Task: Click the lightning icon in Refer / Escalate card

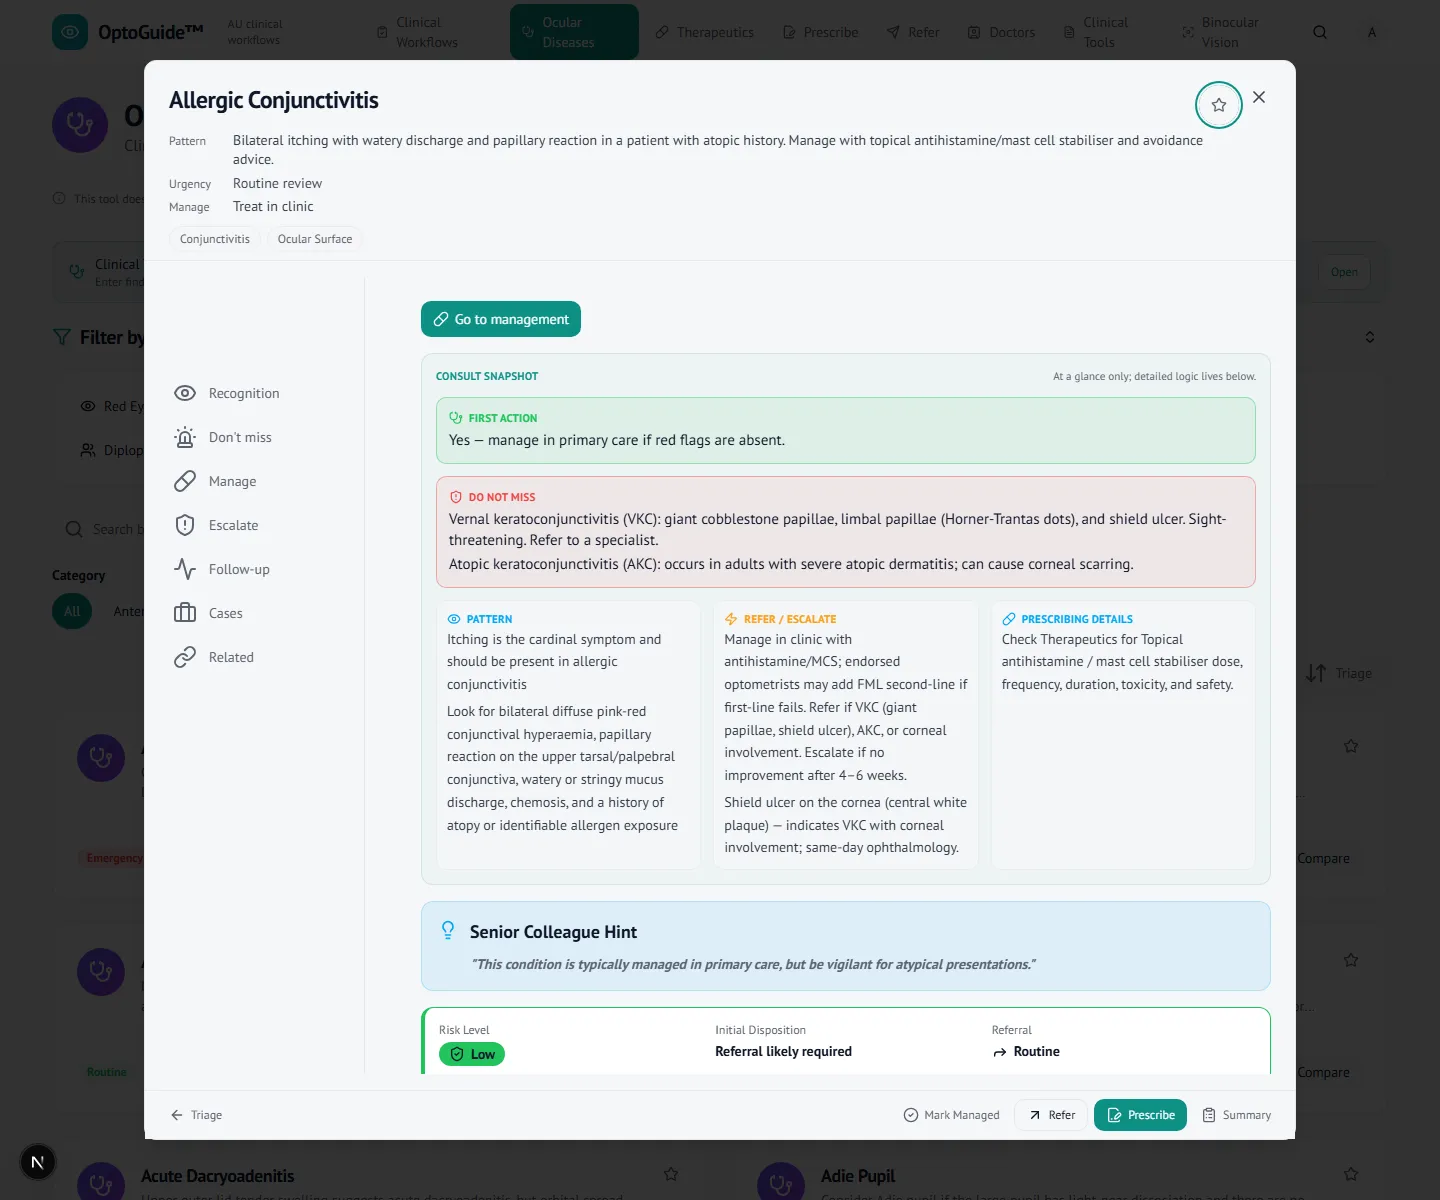Action: pos(731,619)
